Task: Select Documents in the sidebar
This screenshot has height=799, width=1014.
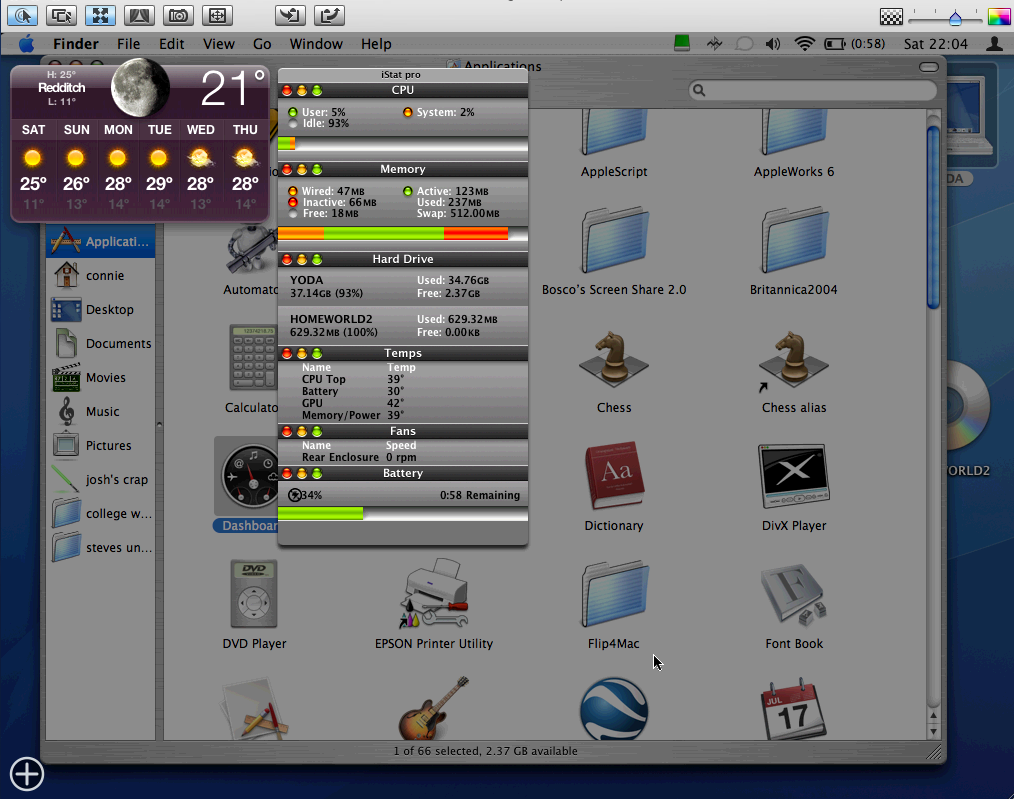Action: tap(100, 343)
